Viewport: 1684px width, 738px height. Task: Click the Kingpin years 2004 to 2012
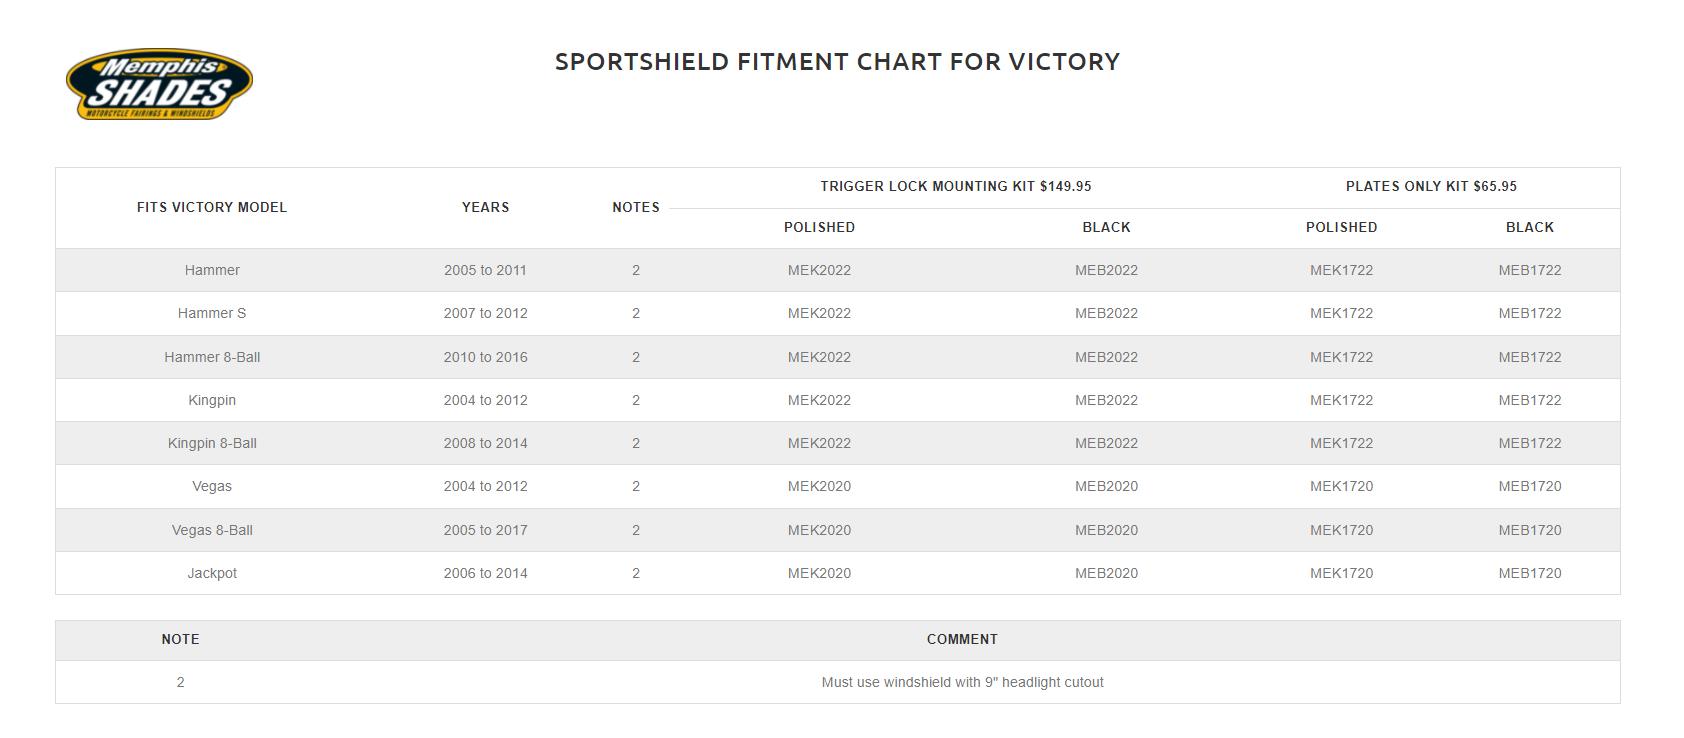[485, 400]
